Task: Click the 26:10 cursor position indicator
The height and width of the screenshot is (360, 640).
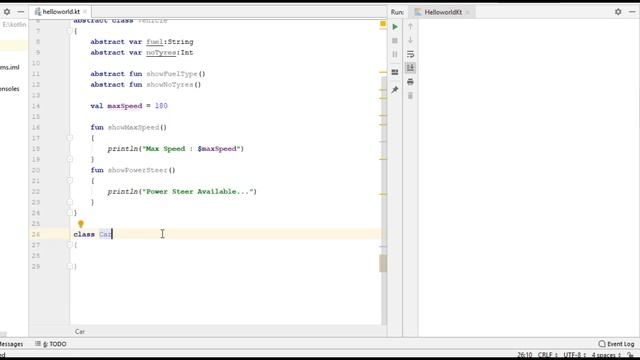Action: pyautogui.click(x=524, y=355)
